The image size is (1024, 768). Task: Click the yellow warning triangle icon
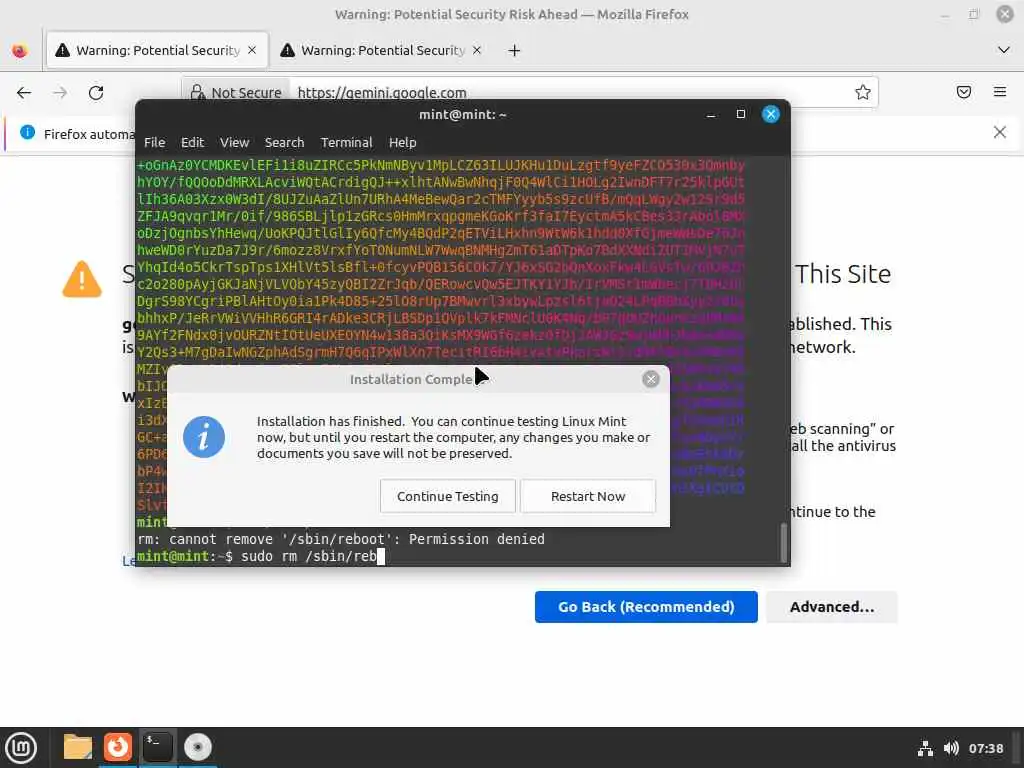(x=82, y=280)
